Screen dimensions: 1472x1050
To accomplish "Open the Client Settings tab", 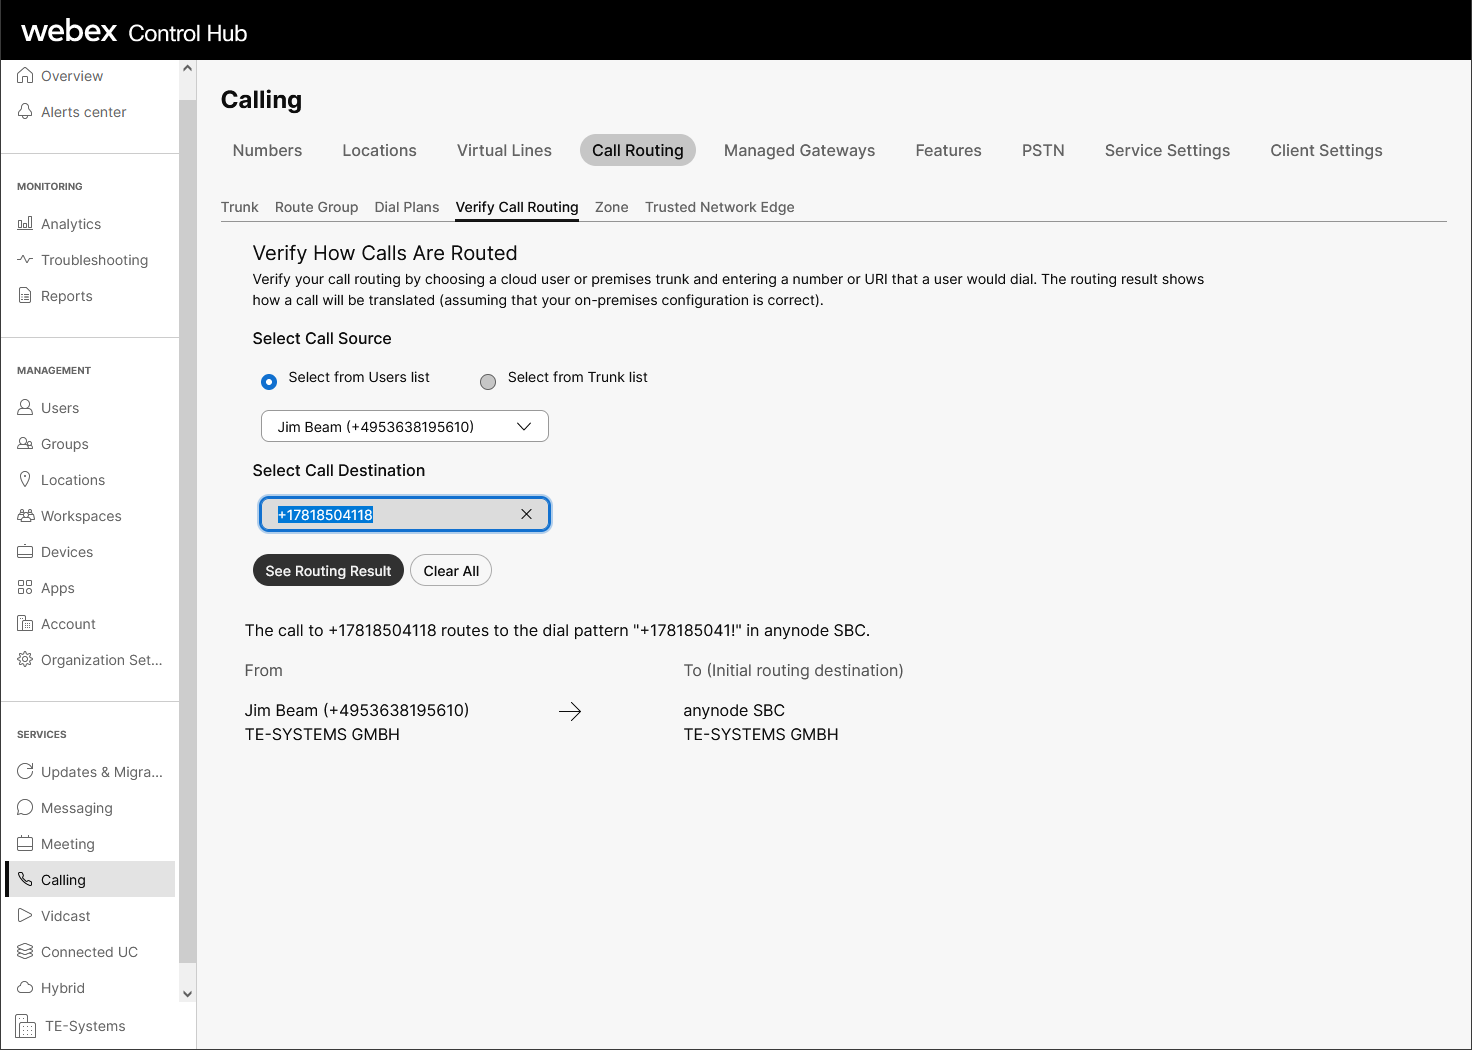I will (x=1326, y=150).
